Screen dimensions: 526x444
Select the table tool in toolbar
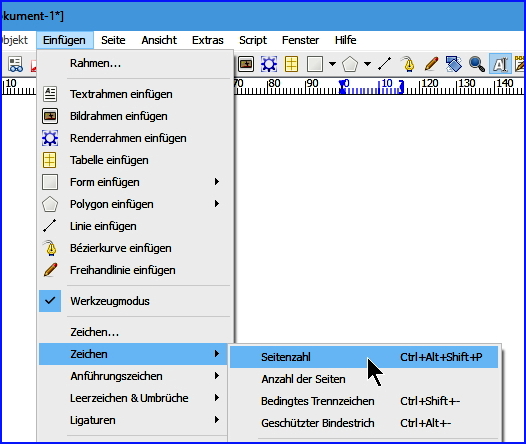point(291,64)
